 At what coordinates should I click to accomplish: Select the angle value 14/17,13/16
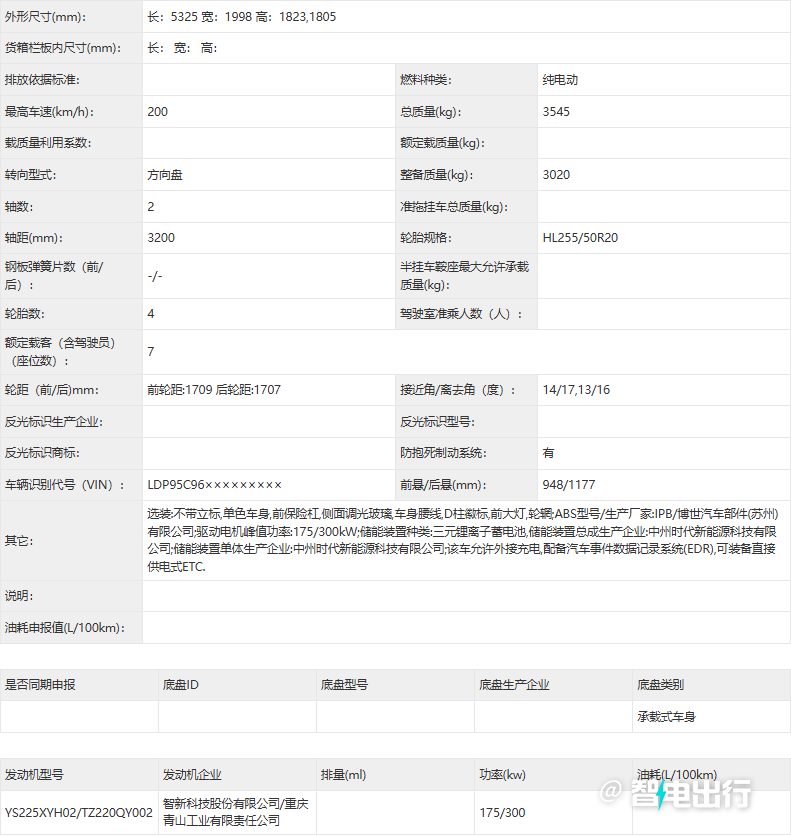click(x=576, y=390)
